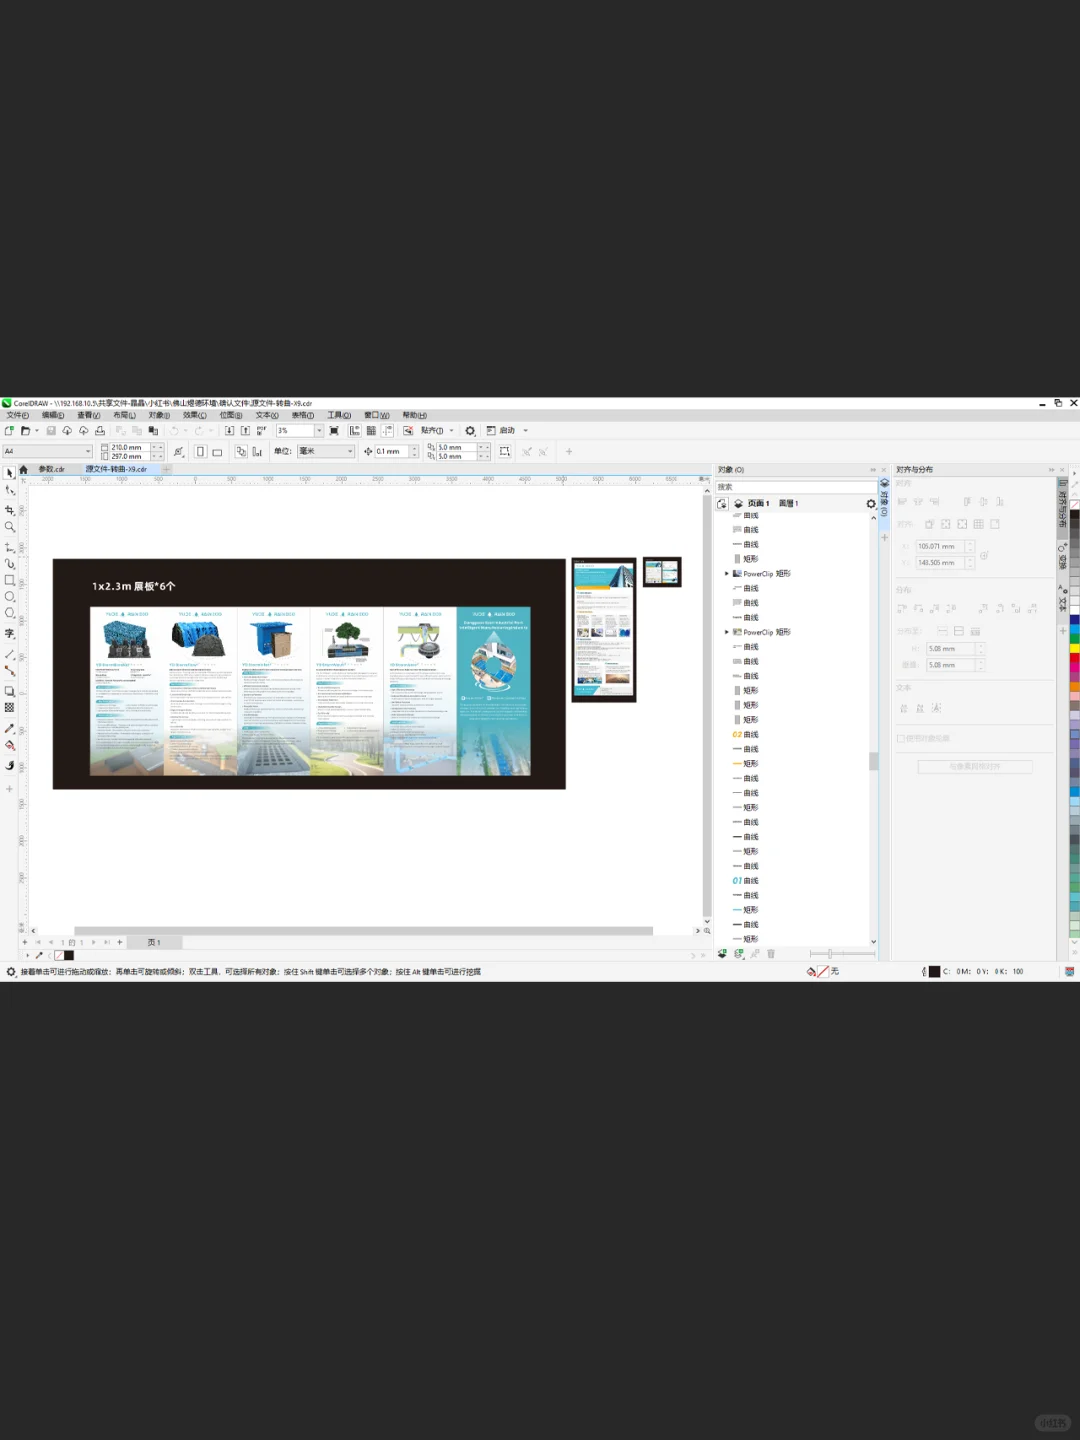Toggle Treat as Filled button
This screenshot has height=1440, width=1080.
(504, 452)
